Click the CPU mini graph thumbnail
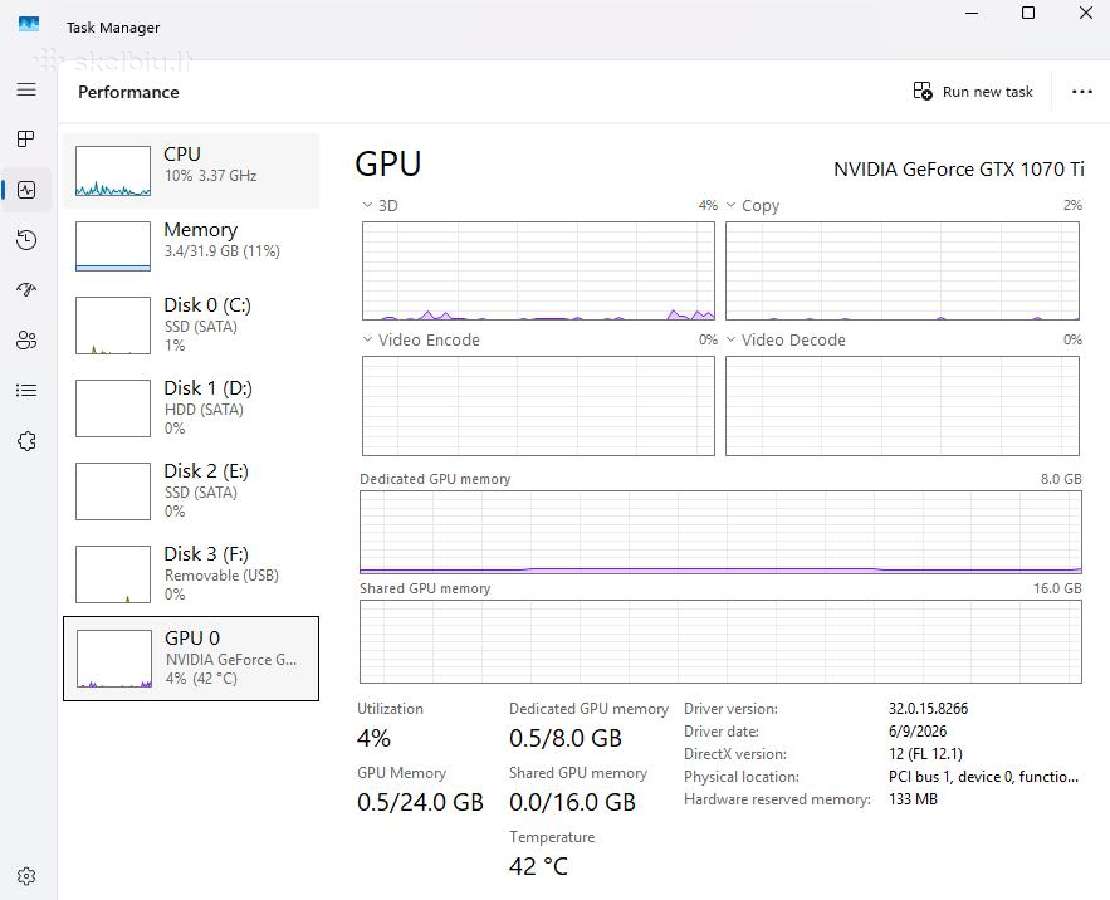The width and height of the screenshot is (1110, 900). tap(113, 171)
